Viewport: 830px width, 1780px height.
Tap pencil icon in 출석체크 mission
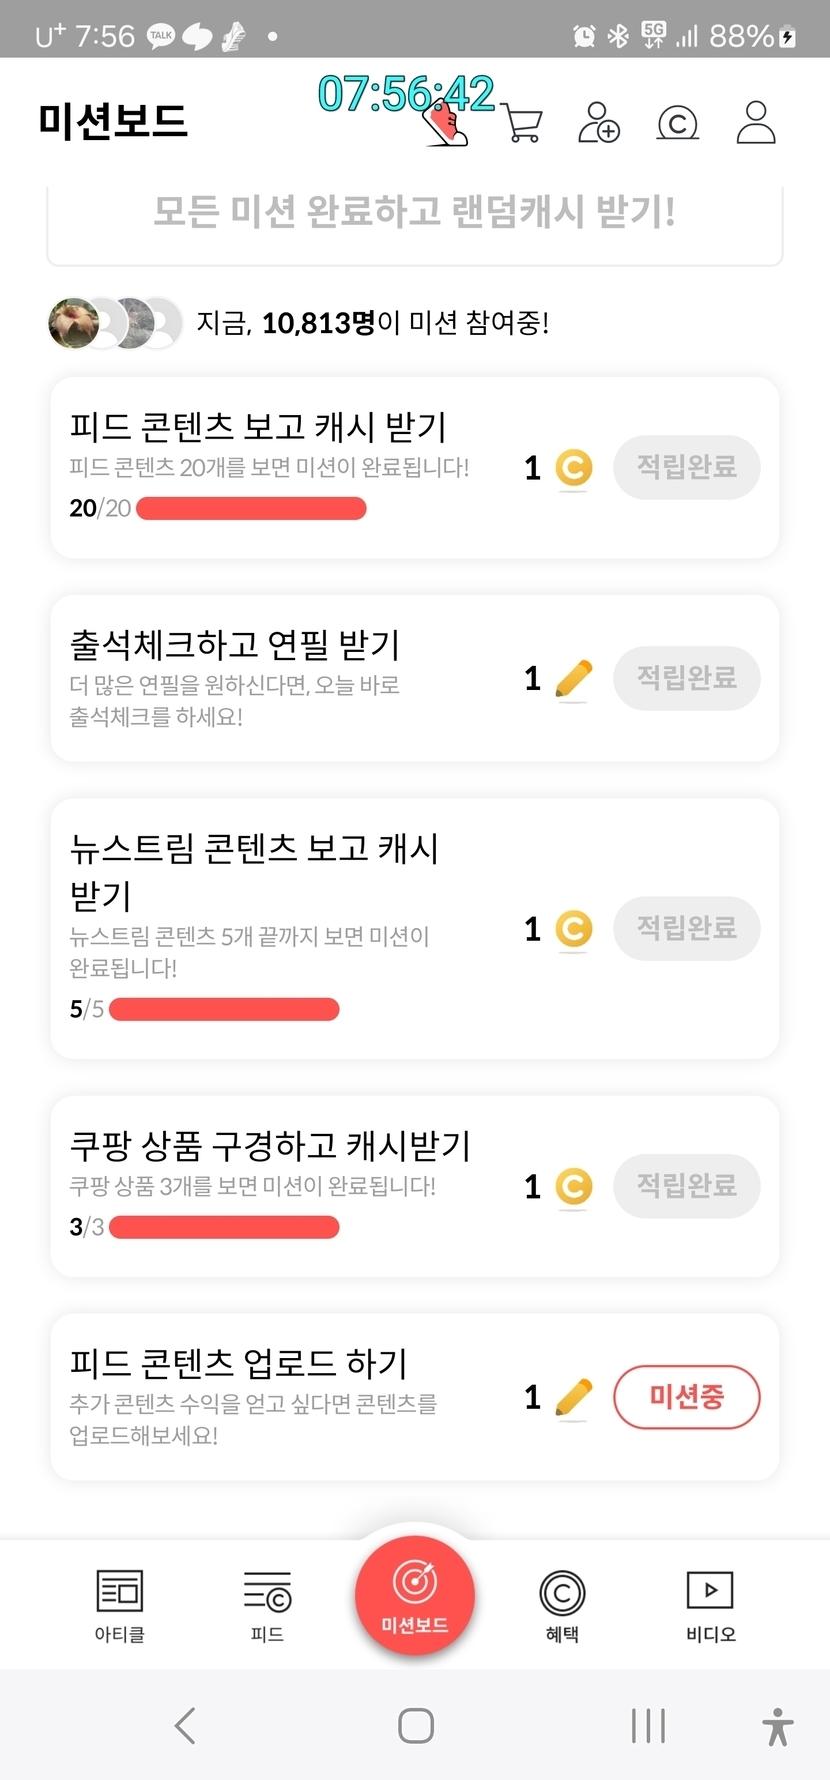point(573,679)
